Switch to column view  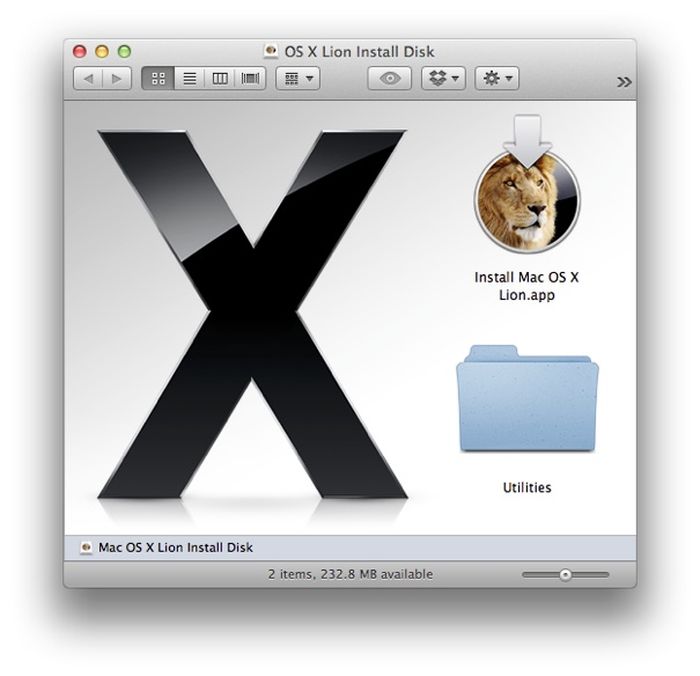(220, 79)
